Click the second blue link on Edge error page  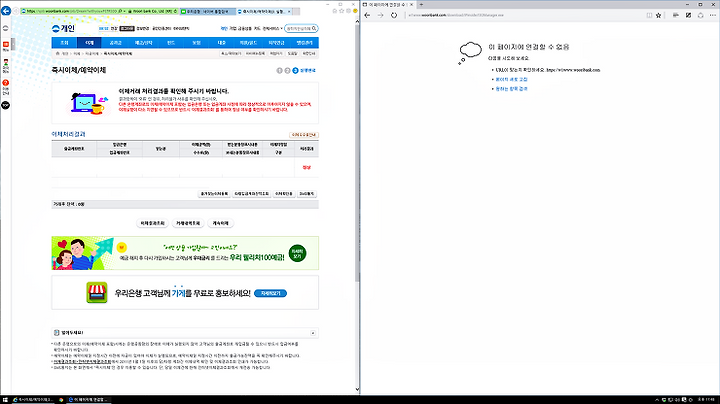[512, 89]
